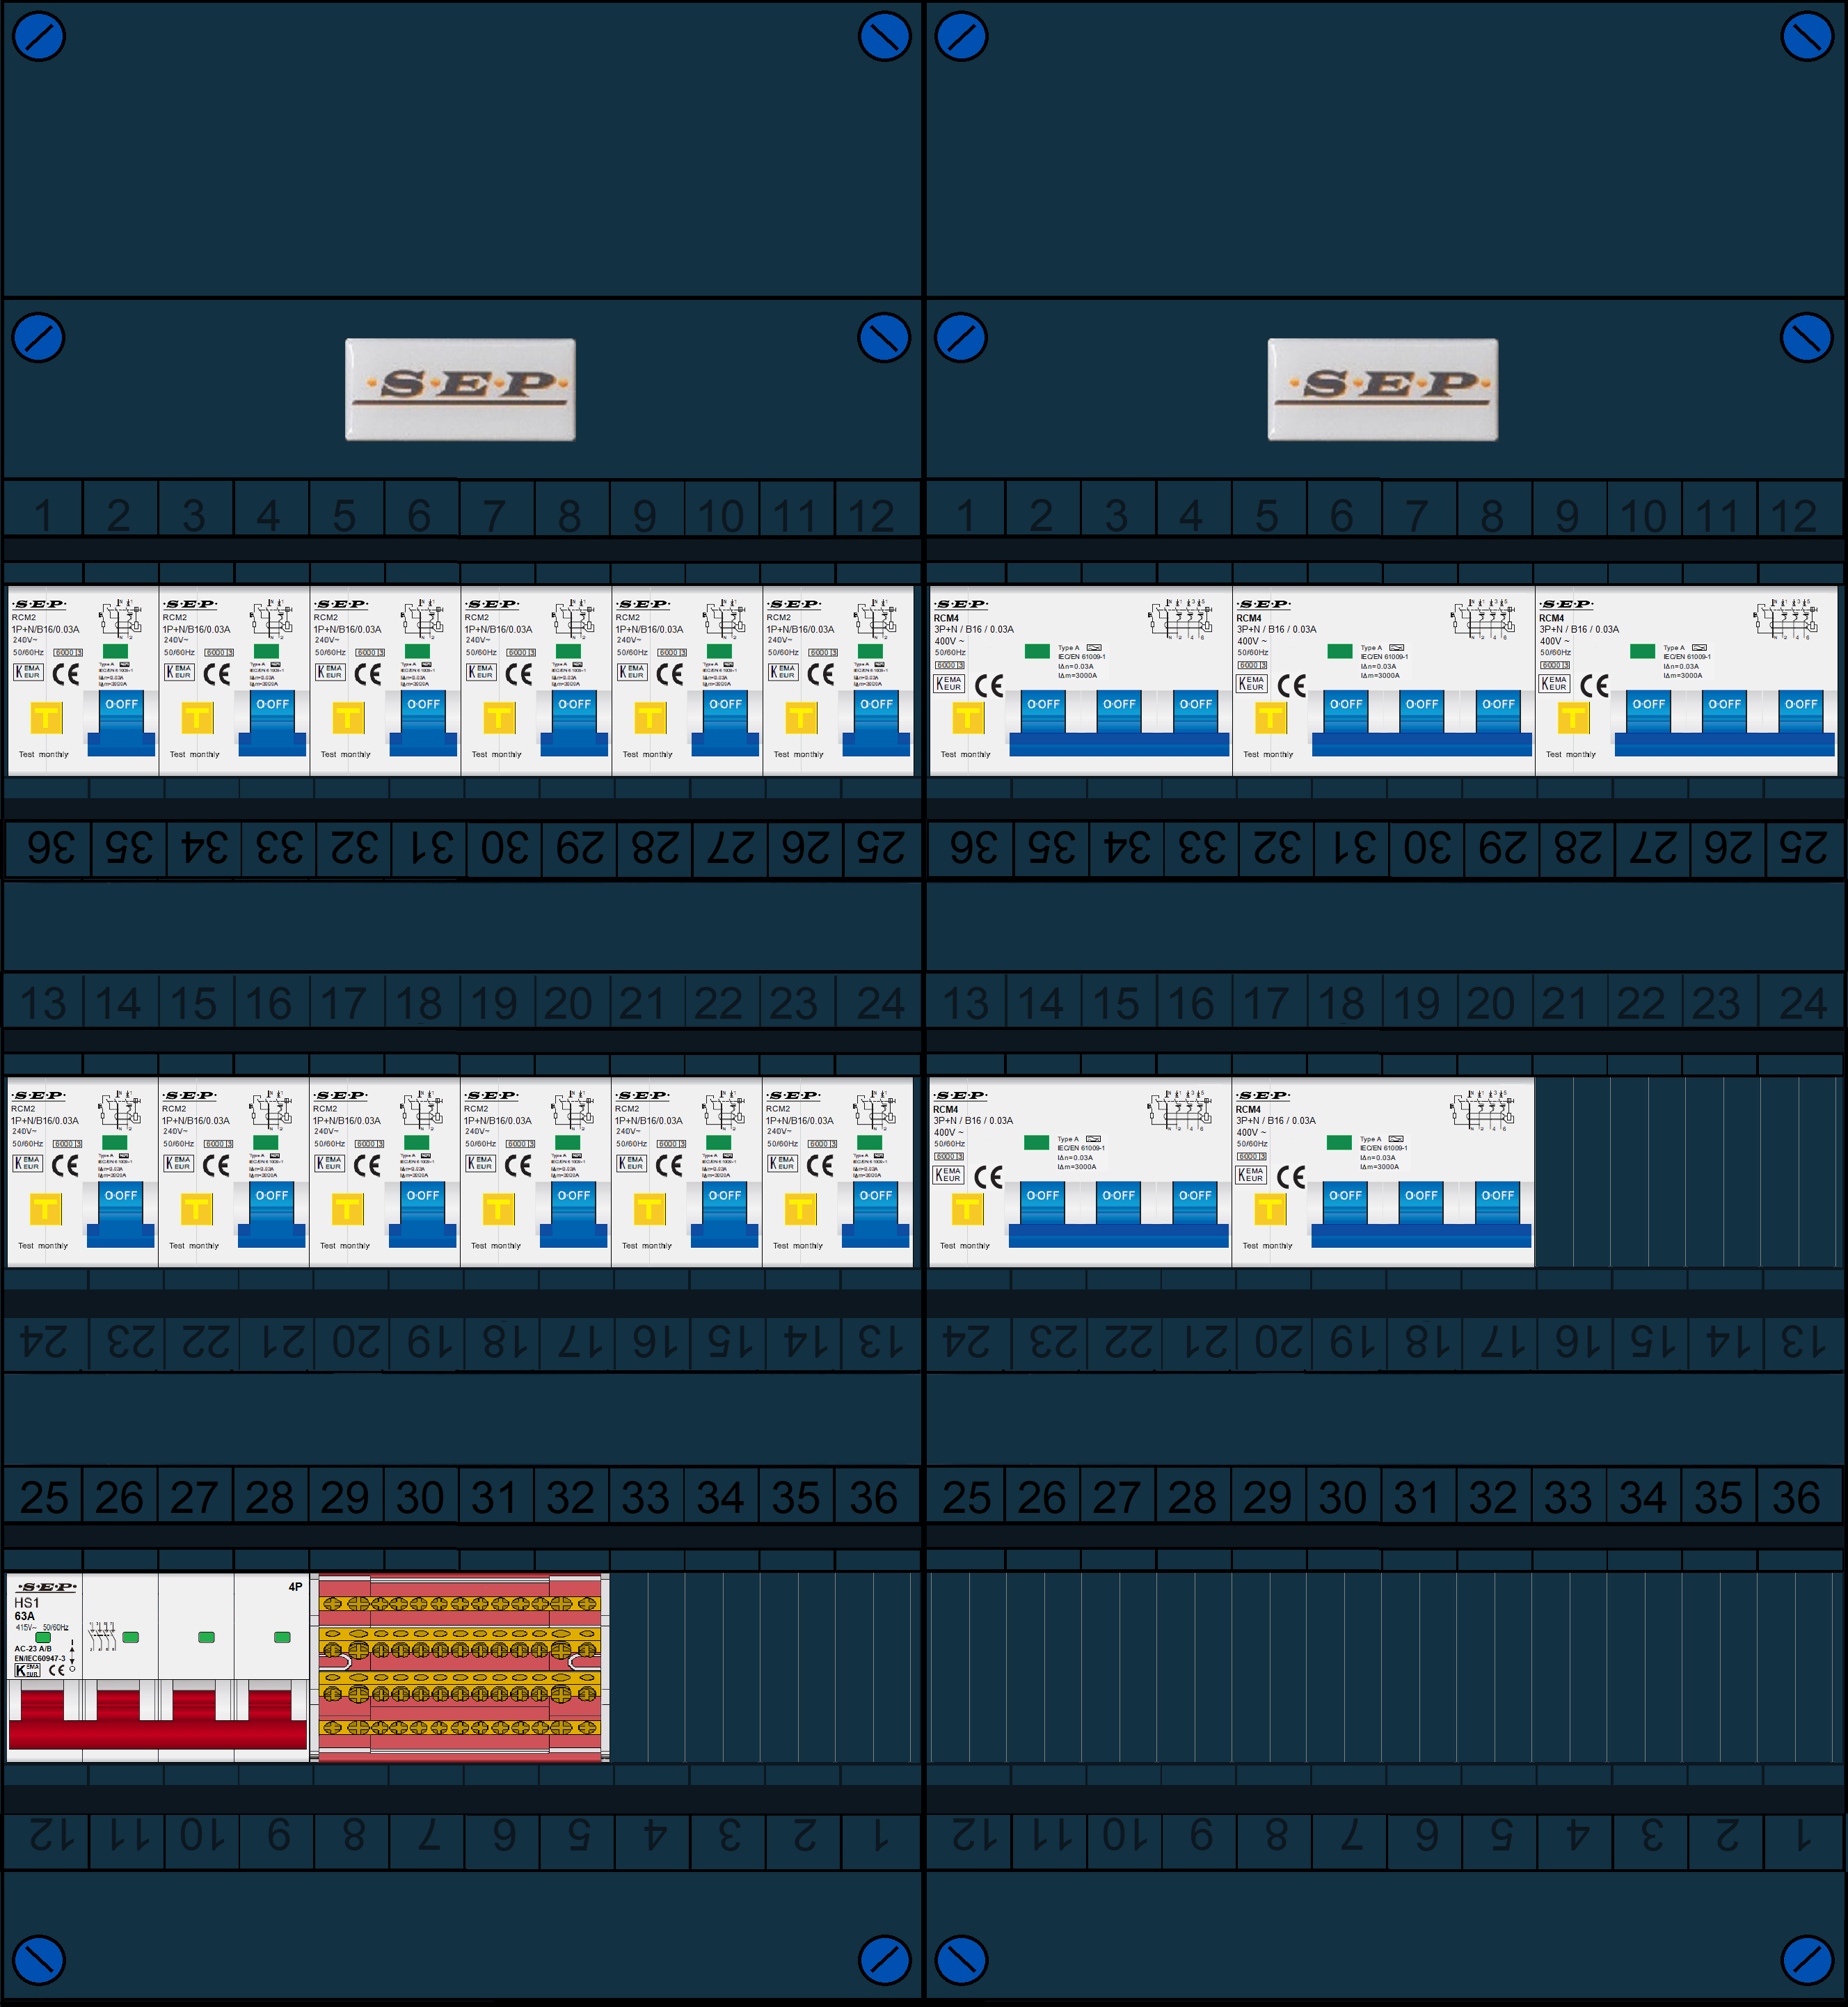Click green indicator window on right panel RCM4 under slots 9-12
This screenshot has height=2007, width=1848.
[1642, 651]
